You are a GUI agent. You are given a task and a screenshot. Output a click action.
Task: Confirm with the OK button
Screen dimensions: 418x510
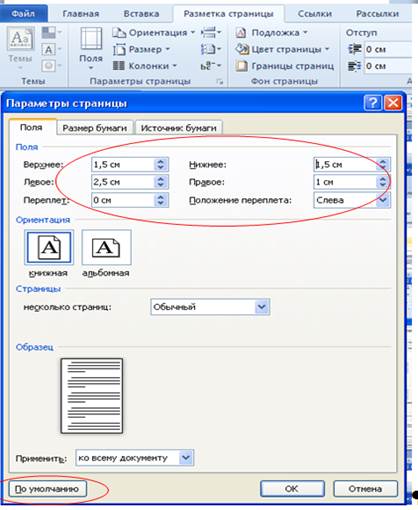click(x=292, y=489)
